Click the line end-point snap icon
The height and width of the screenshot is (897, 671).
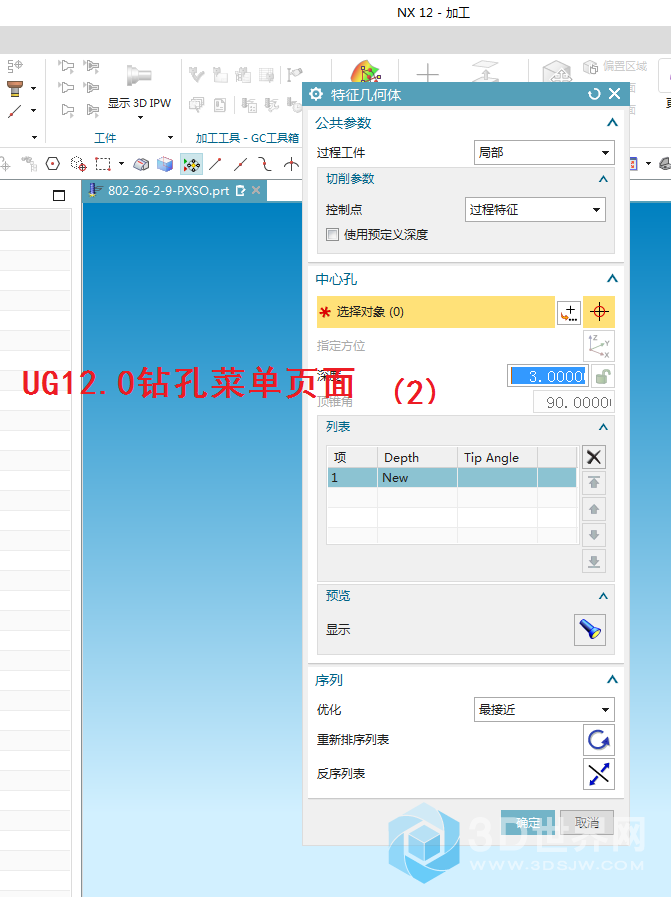click(215, 165)
